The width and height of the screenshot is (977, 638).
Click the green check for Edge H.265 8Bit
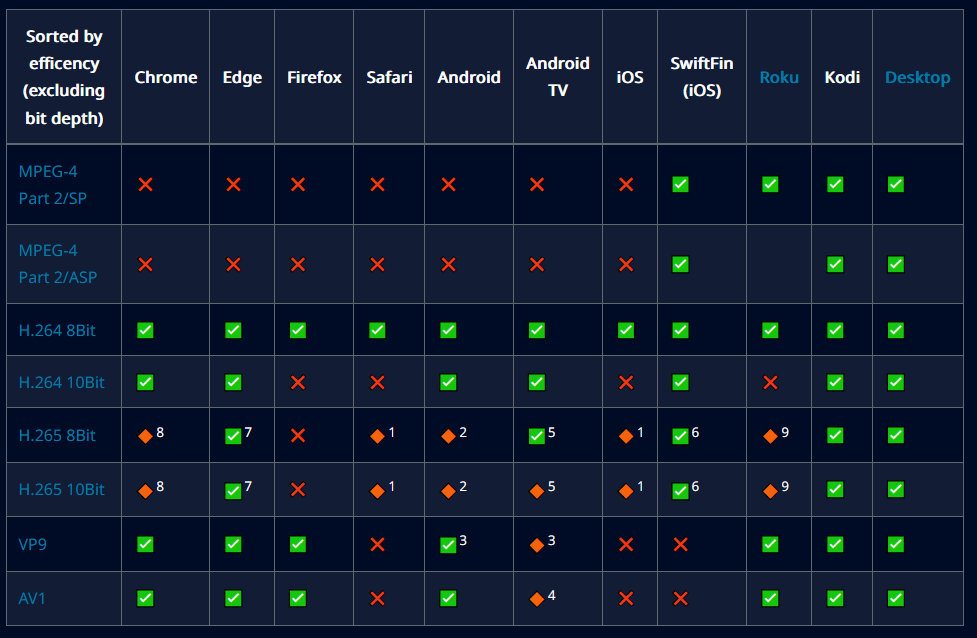233,436
